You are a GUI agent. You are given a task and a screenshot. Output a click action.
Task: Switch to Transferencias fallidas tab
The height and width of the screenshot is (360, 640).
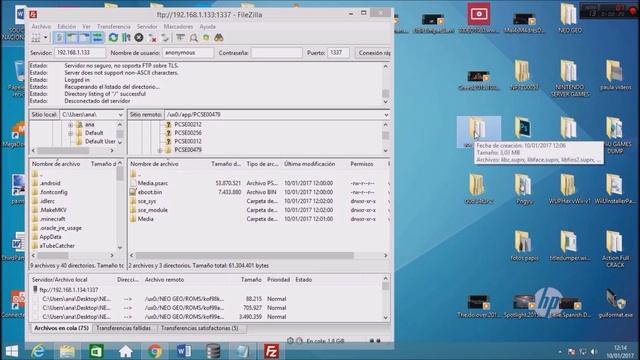point(124,328)
